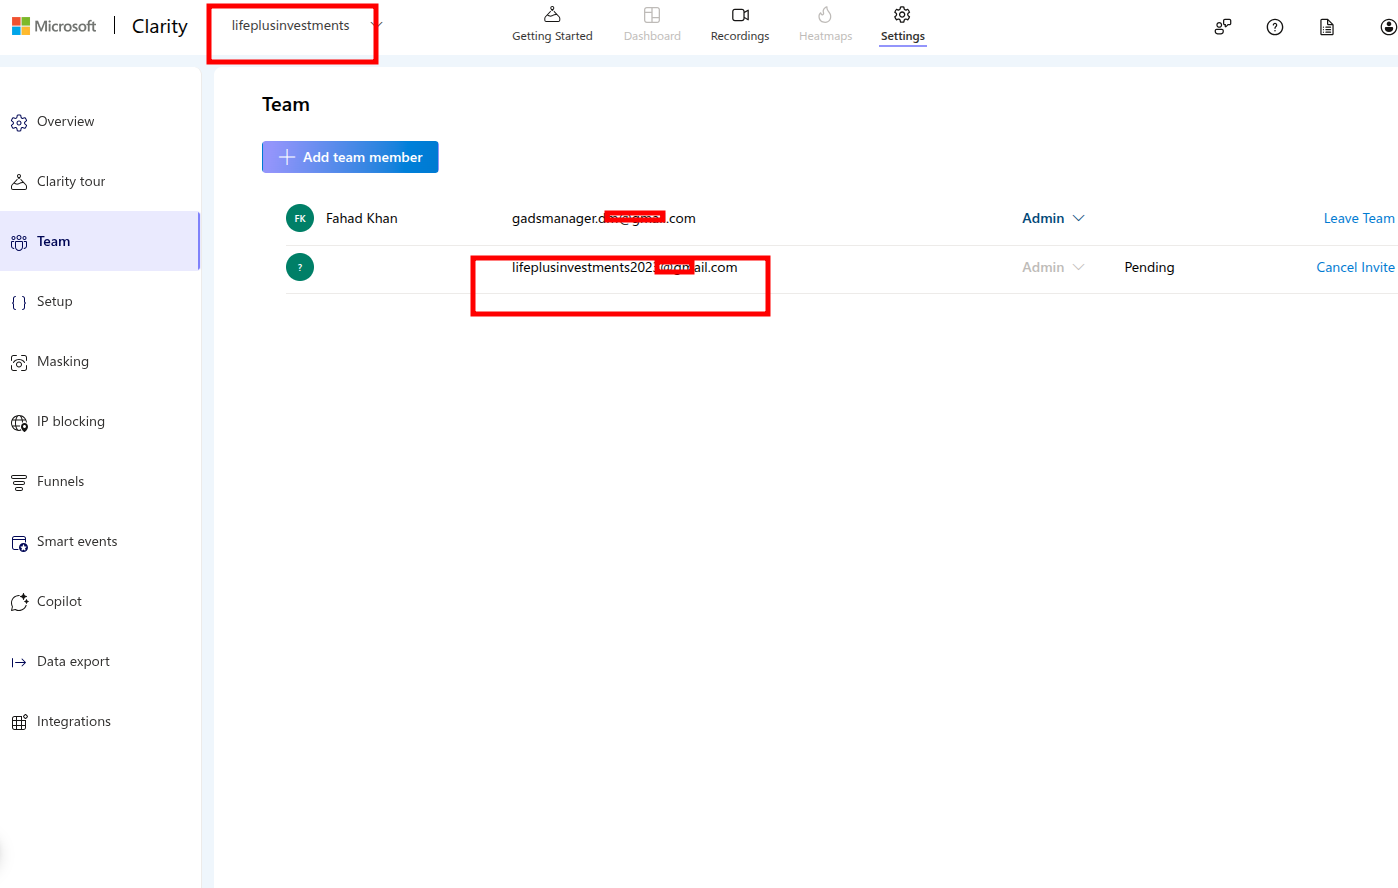Switch to the Recordings tab
Image resolution: width=1398 pixels, height=888 pixels.
point(740,25)
